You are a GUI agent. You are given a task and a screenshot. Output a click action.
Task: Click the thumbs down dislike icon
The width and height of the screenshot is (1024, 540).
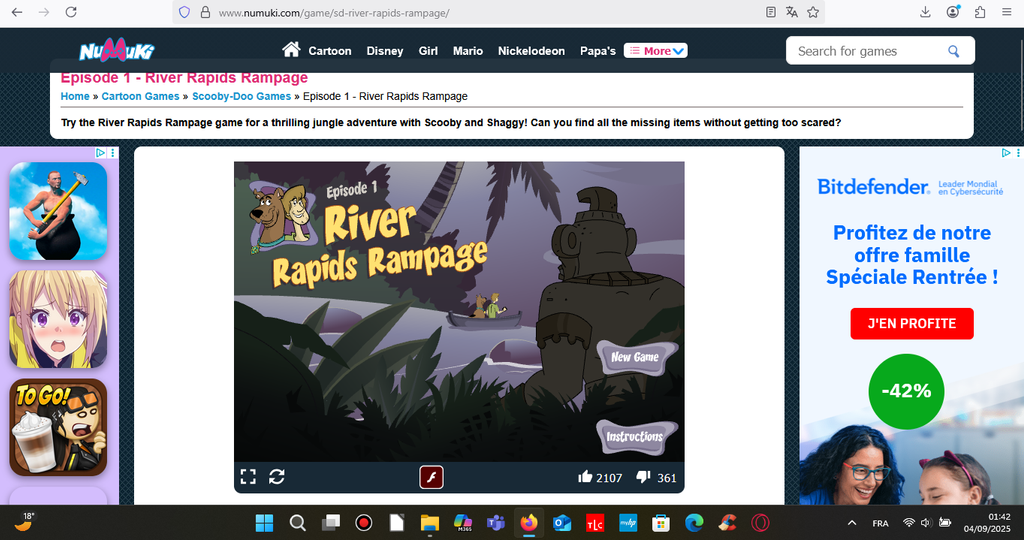pyautogui.click(x=644, y=477)
